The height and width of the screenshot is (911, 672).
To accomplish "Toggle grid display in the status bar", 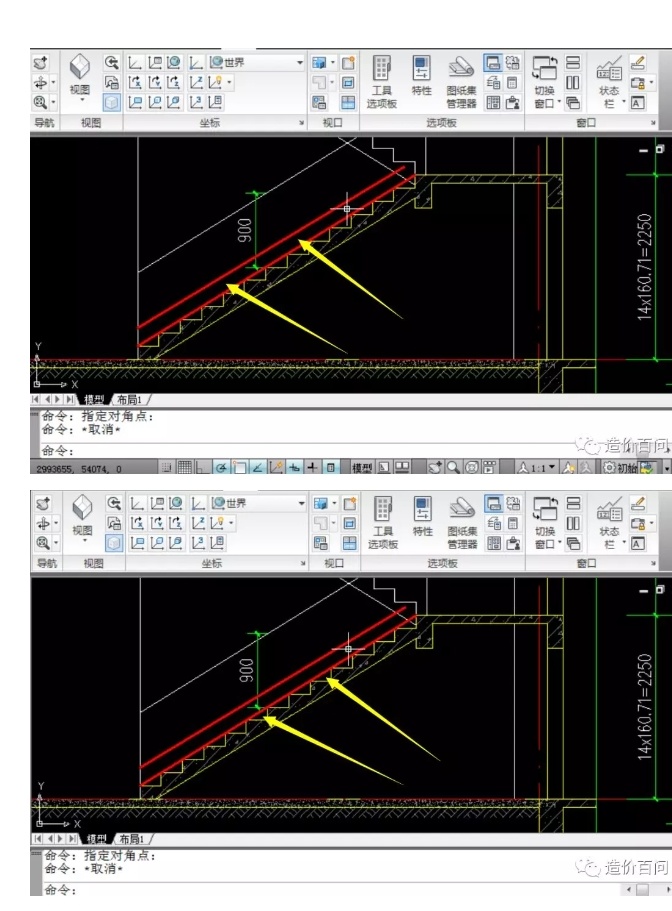I will pos(185,467).
